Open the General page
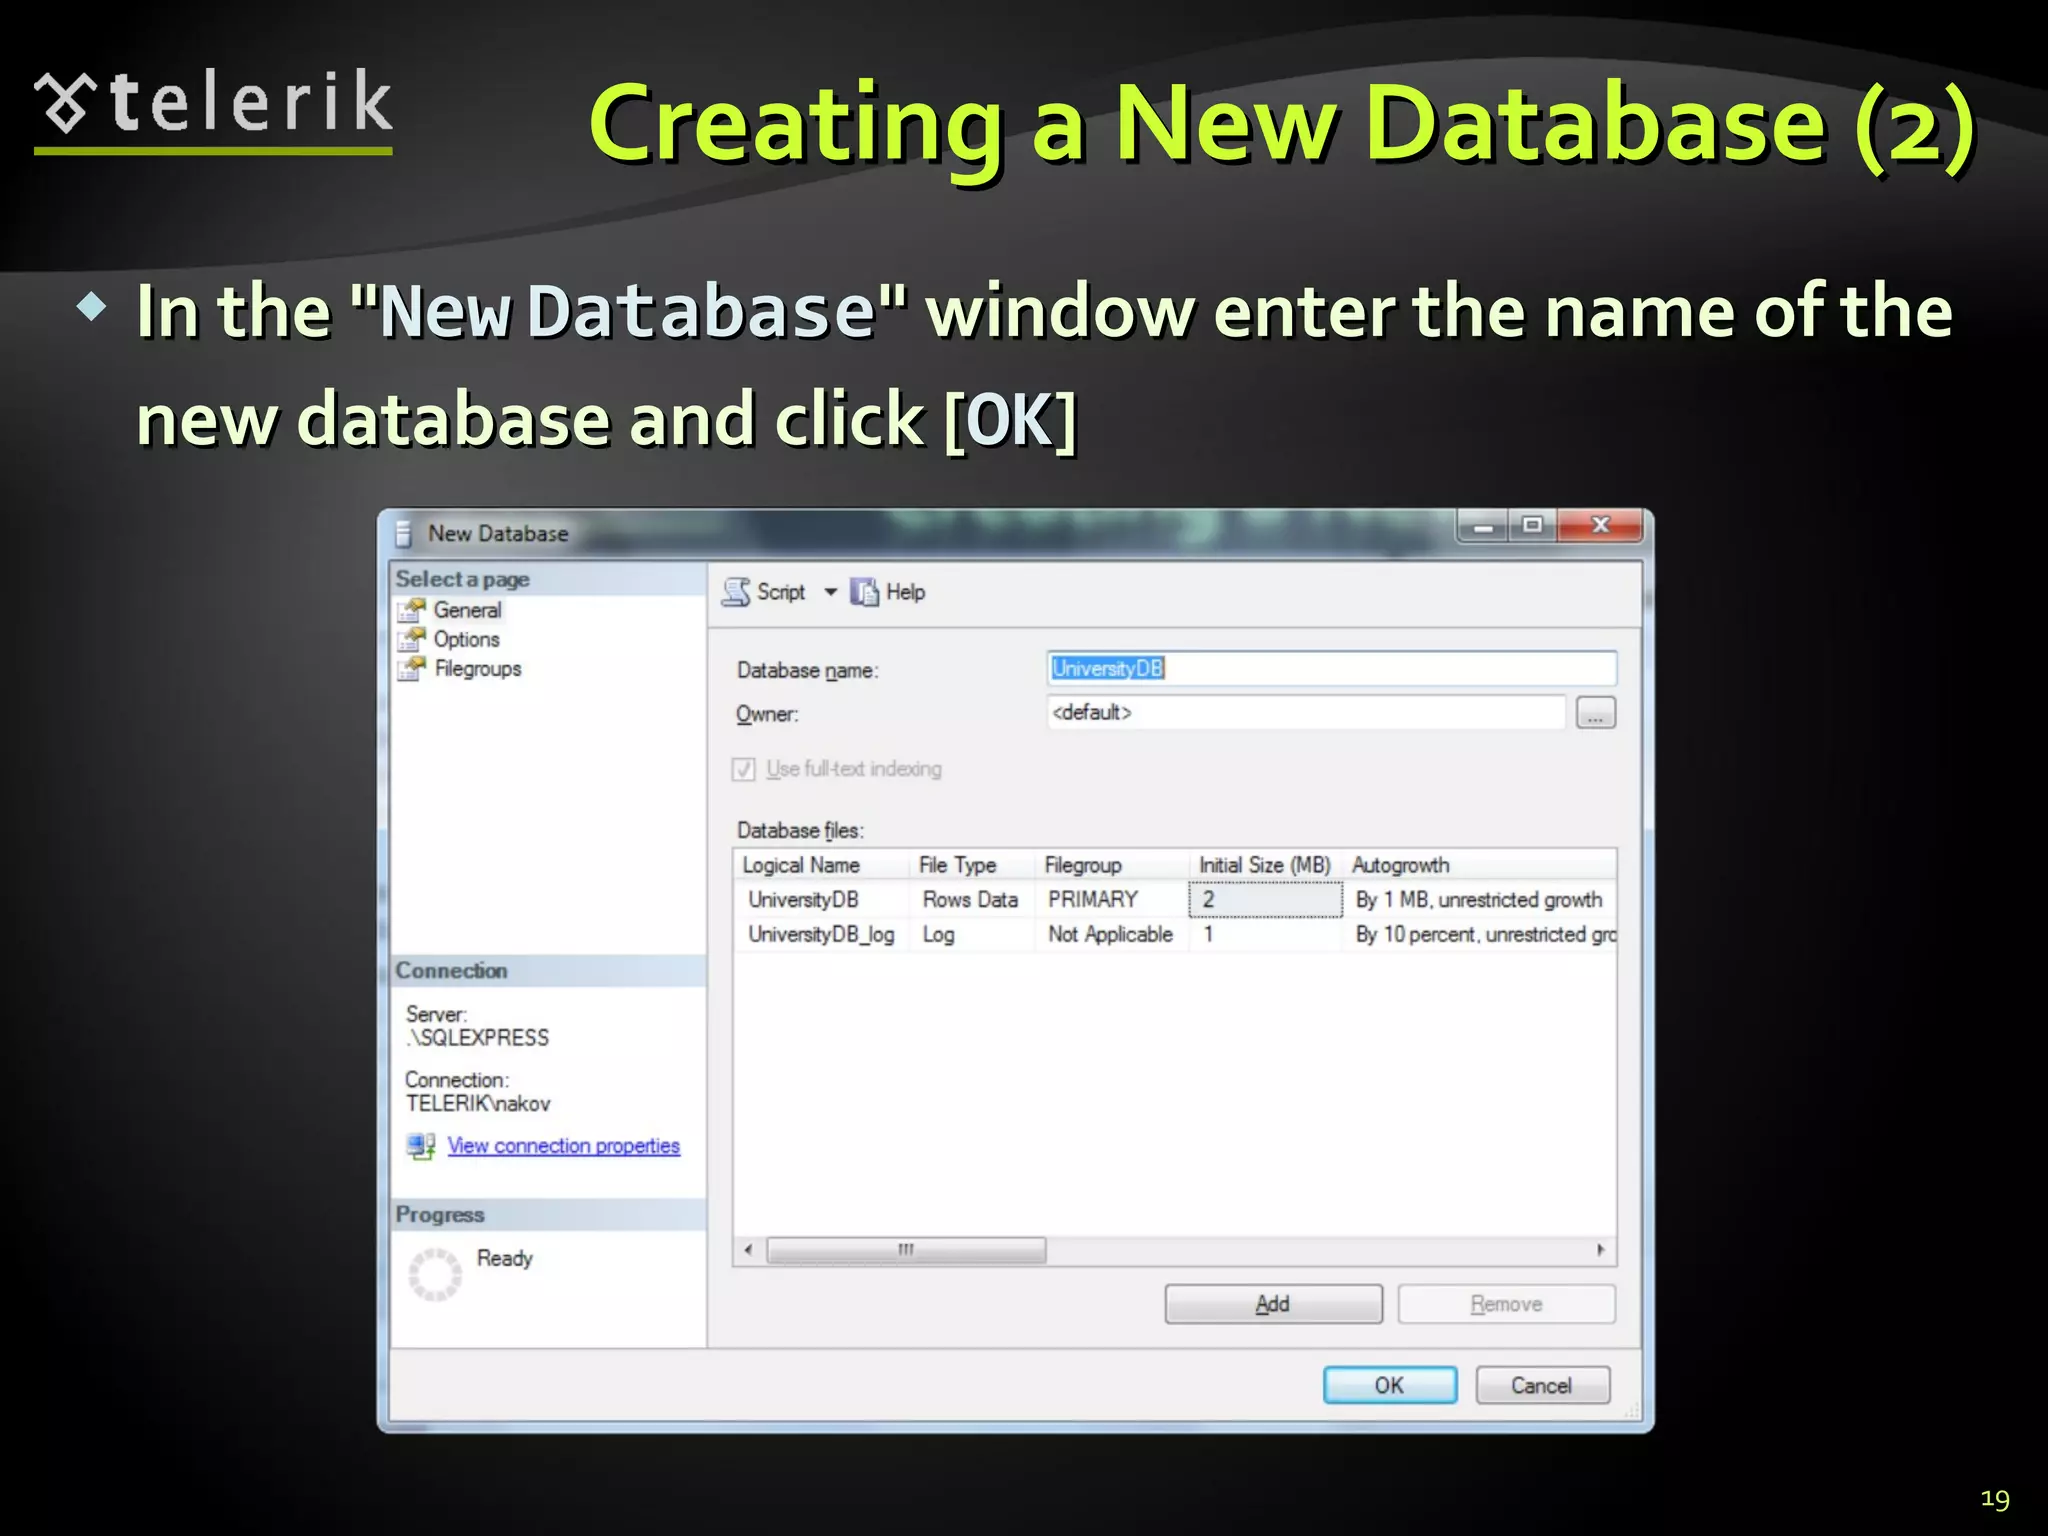The width and height of the screenshot is (2048, 1536). 467,610
